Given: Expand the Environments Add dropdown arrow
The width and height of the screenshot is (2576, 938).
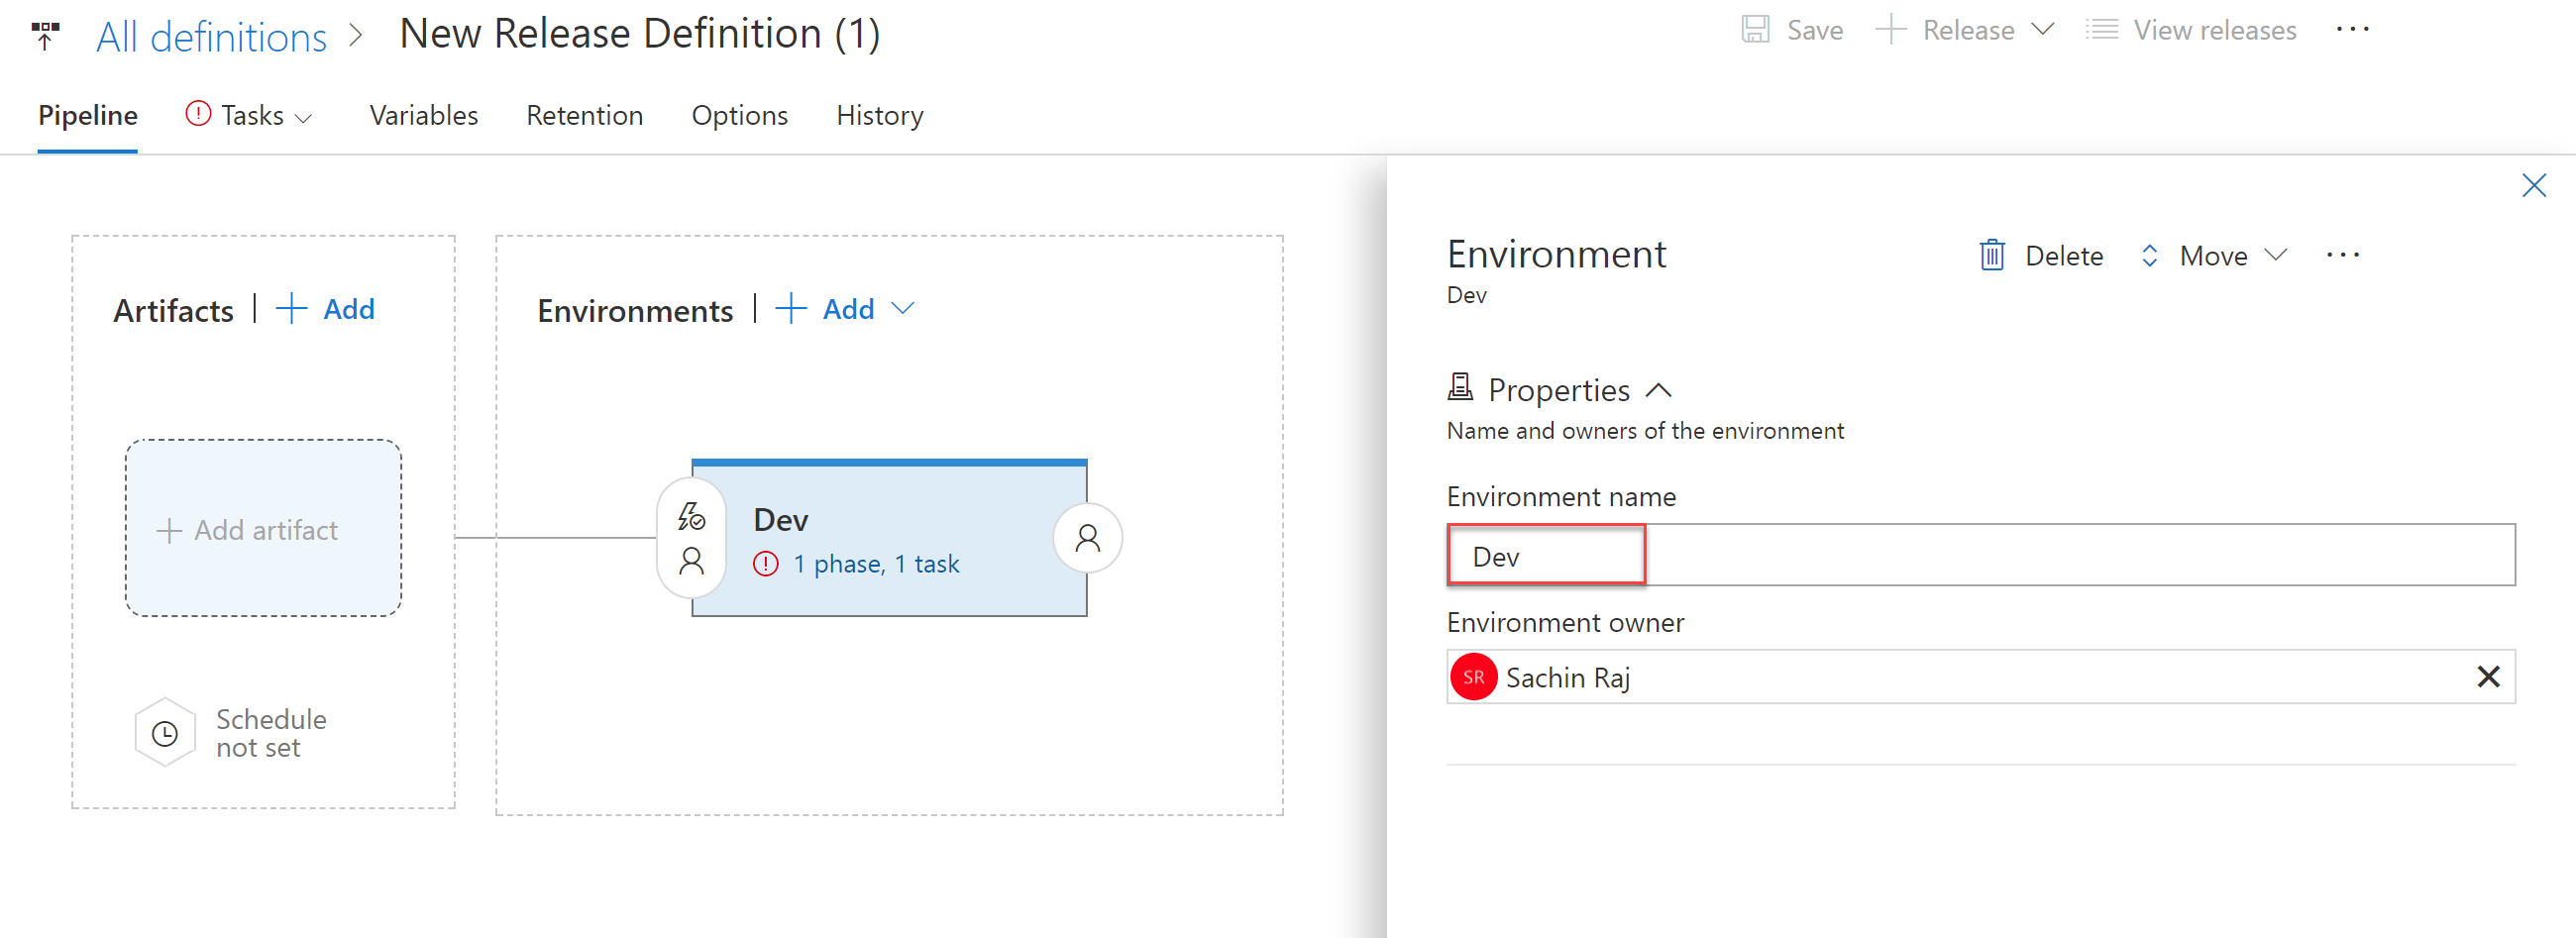Looking at the screenshot, I should point(902,309).
